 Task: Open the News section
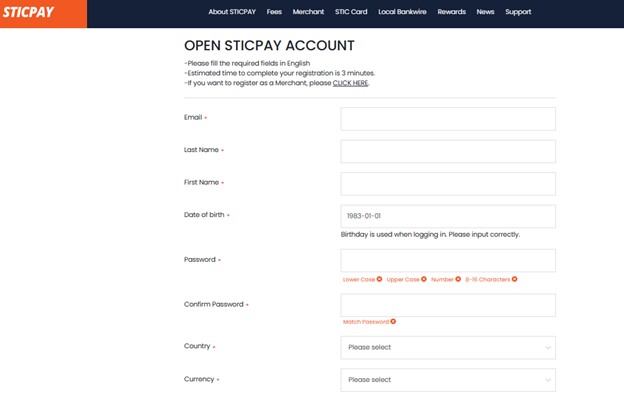coord(486,12)
